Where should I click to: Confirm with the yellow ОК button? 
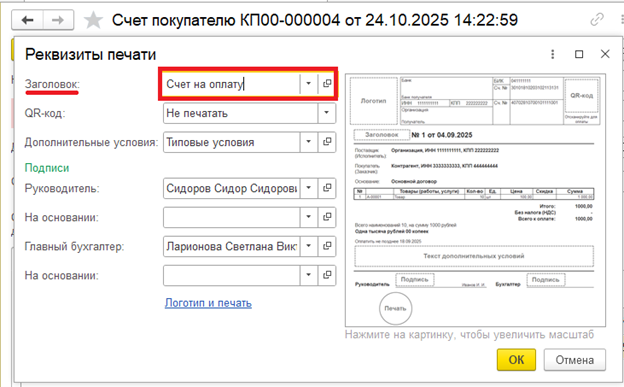click(x=516, y=360)
